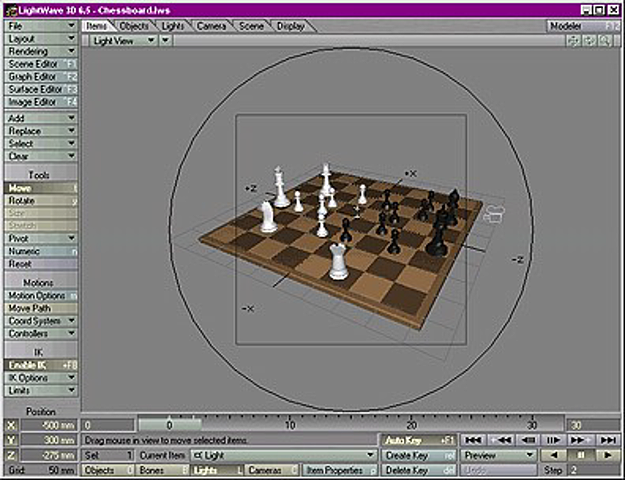This screenshot has height=480, width=625.
Task: Switch to the Items tab
Action: (96, 26)
